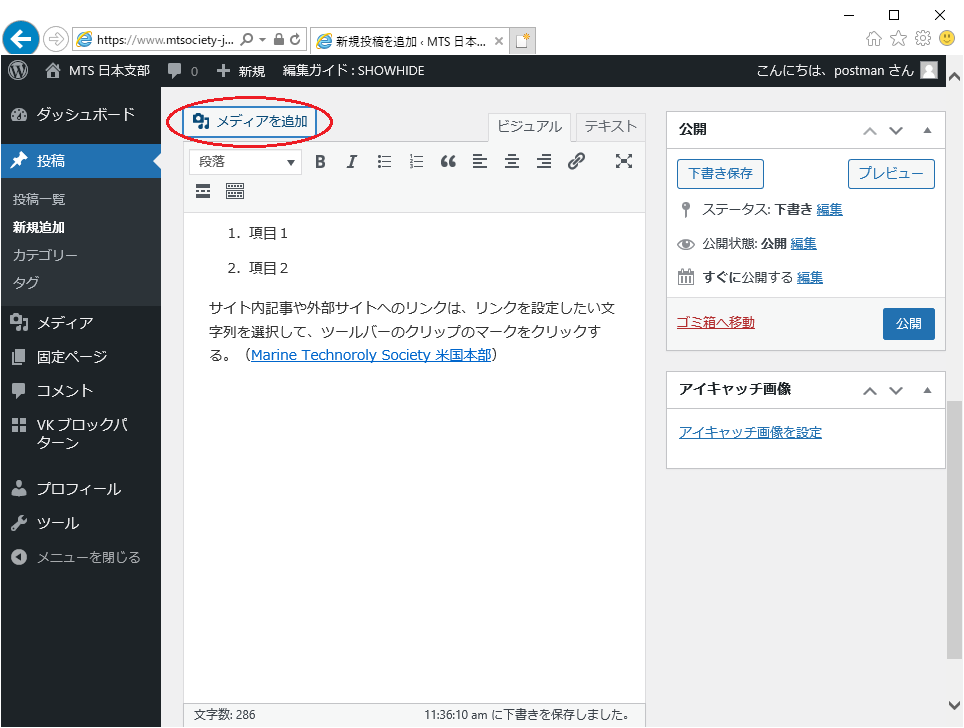Collapse the 公開 panel with its triangle toggle
The height and width of the screenshot is (728, 964).
click(927, 130)
